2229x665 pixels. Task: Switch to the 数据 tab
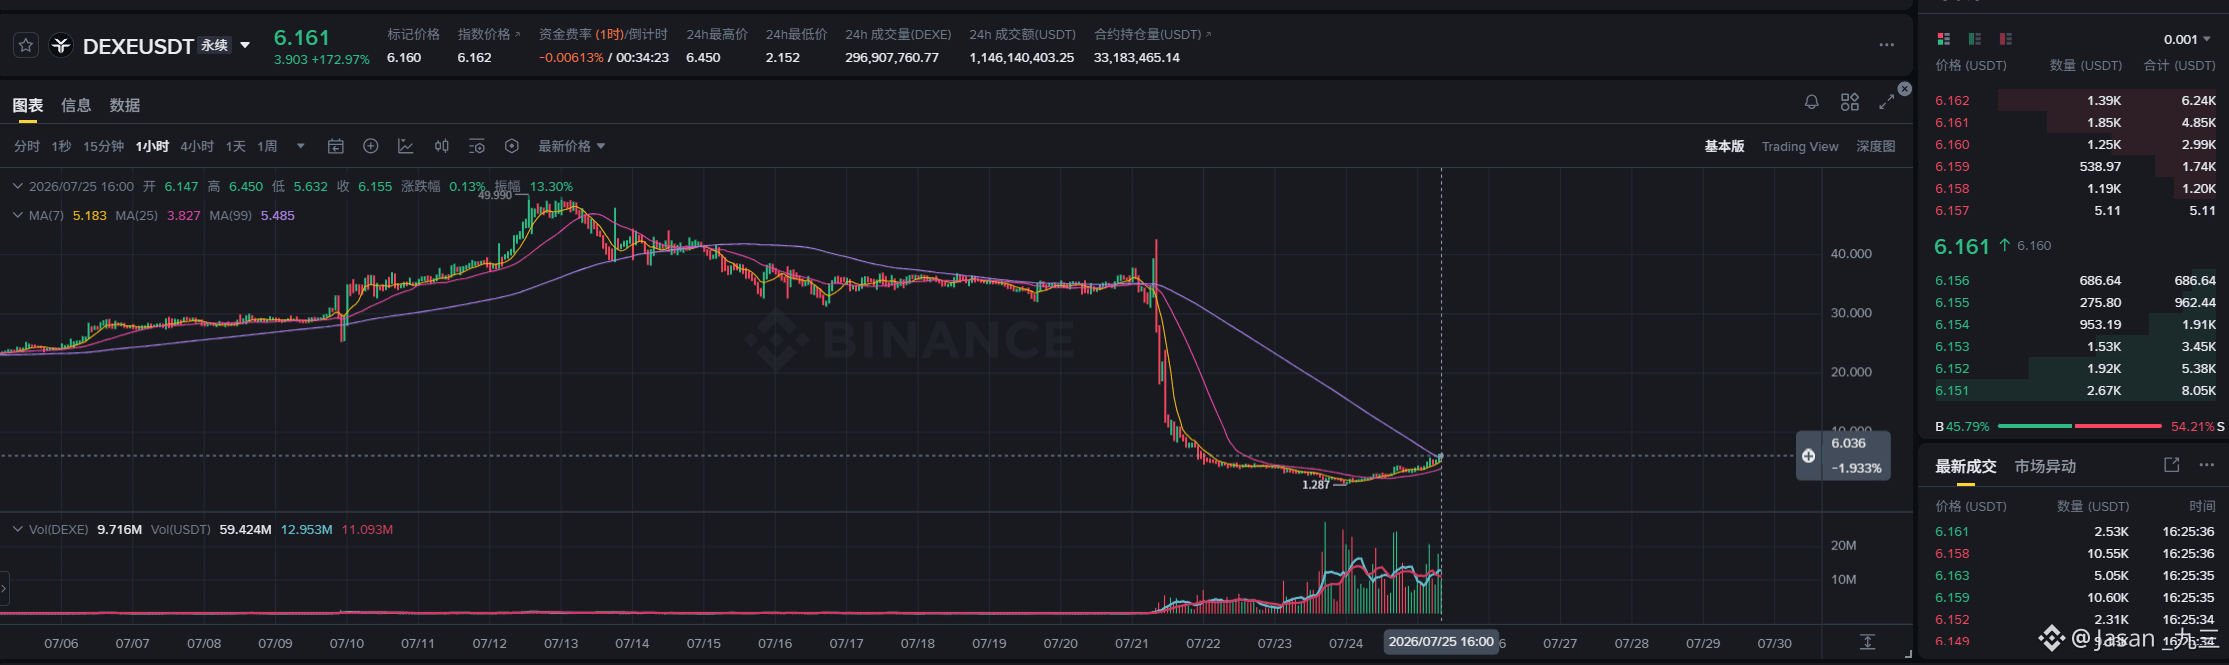125,105
